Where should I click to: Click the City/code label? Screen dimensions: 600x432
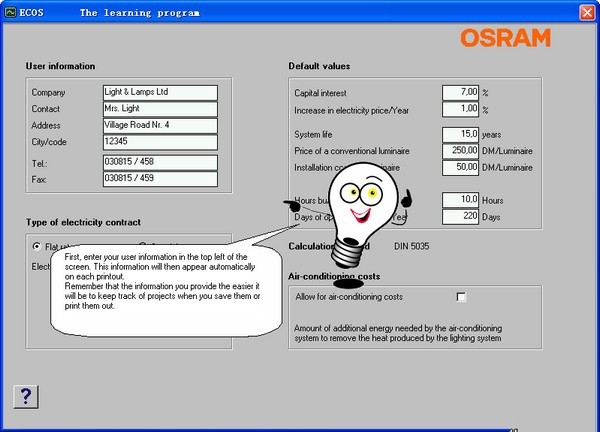coord(49,142)
